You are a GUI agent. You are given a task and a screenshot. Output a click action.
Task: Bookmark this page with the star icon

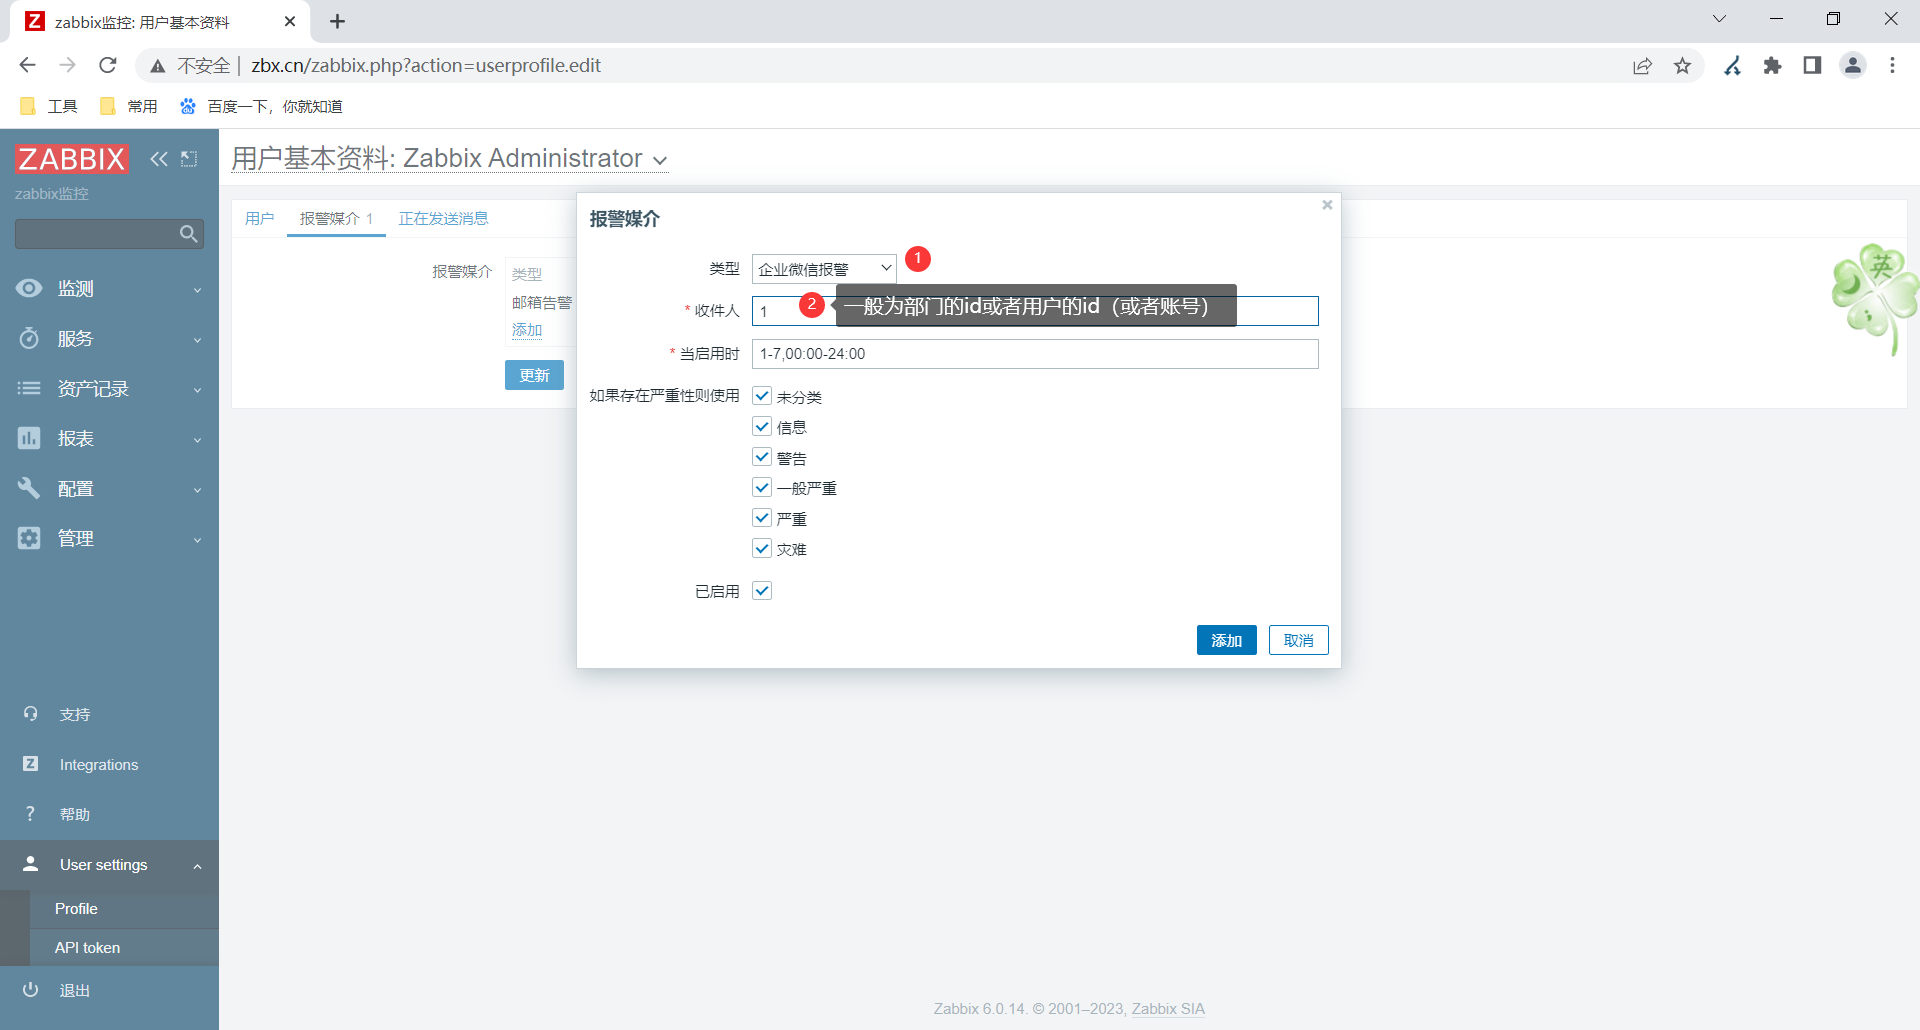click(x=1683, y=65)
